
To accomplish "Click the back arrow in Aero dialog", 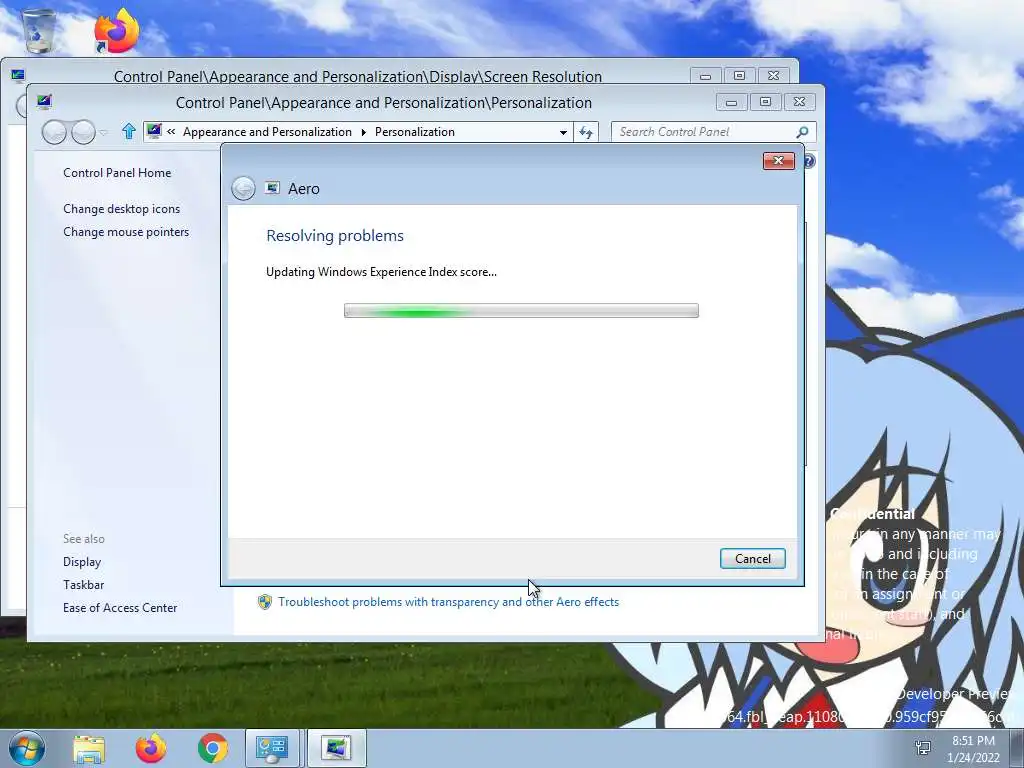I will pyautogui.click(x=243, y=189).
